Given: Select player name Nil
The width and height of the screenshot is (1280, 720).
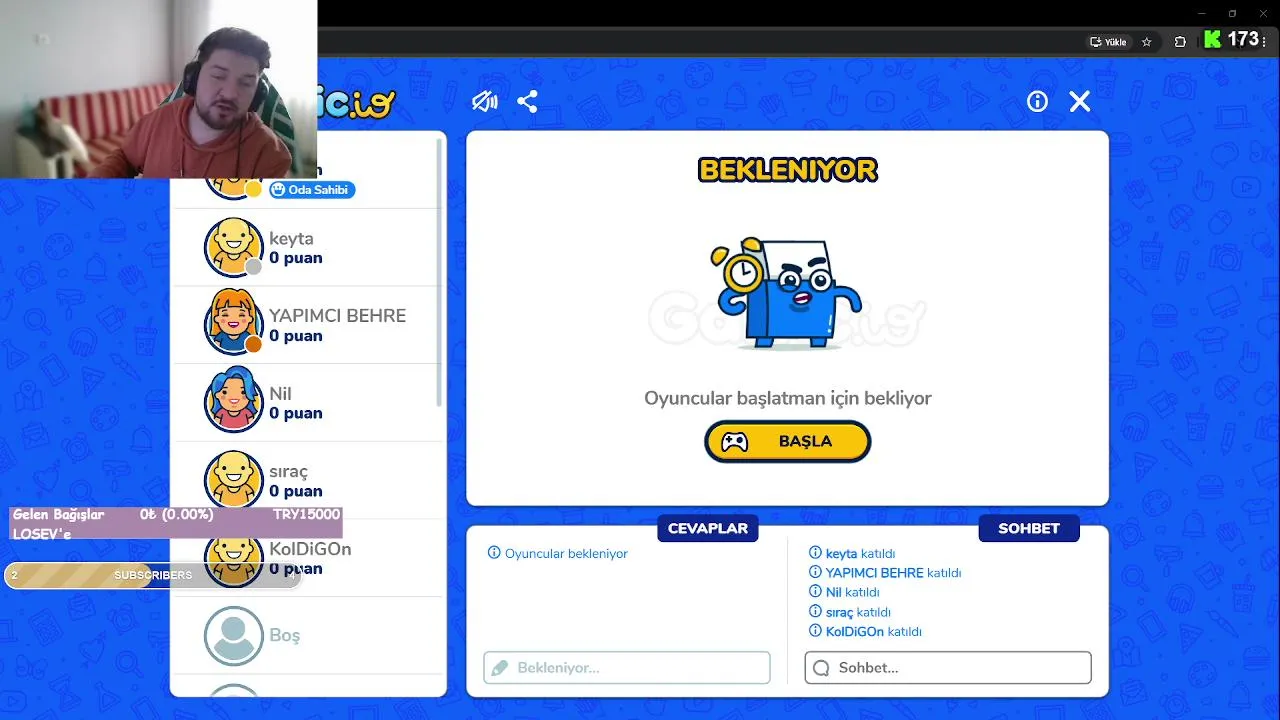Looking at the screenshot, I should 280,394.
